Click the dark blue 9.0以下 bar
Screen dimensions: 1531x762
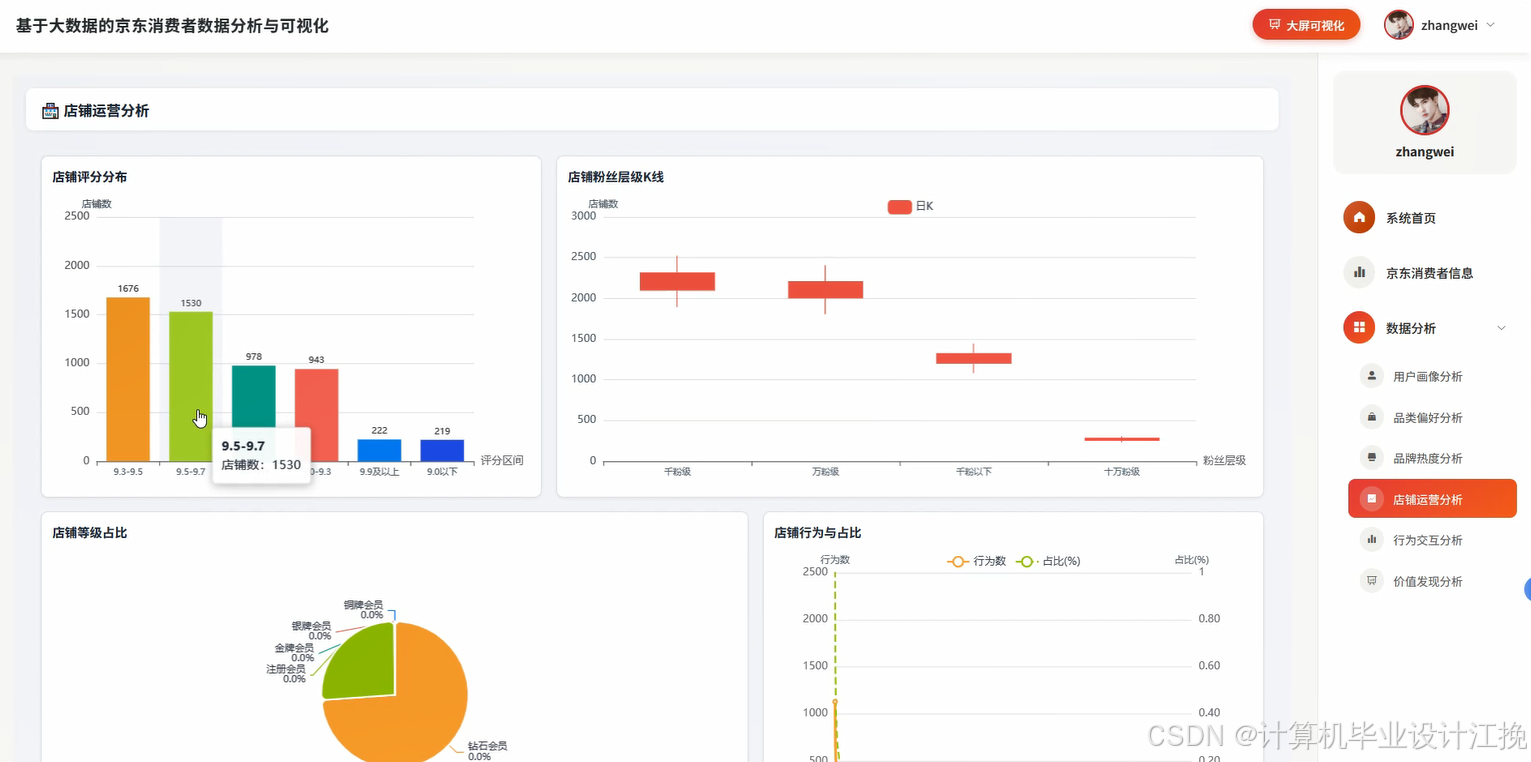coord(442,450)
